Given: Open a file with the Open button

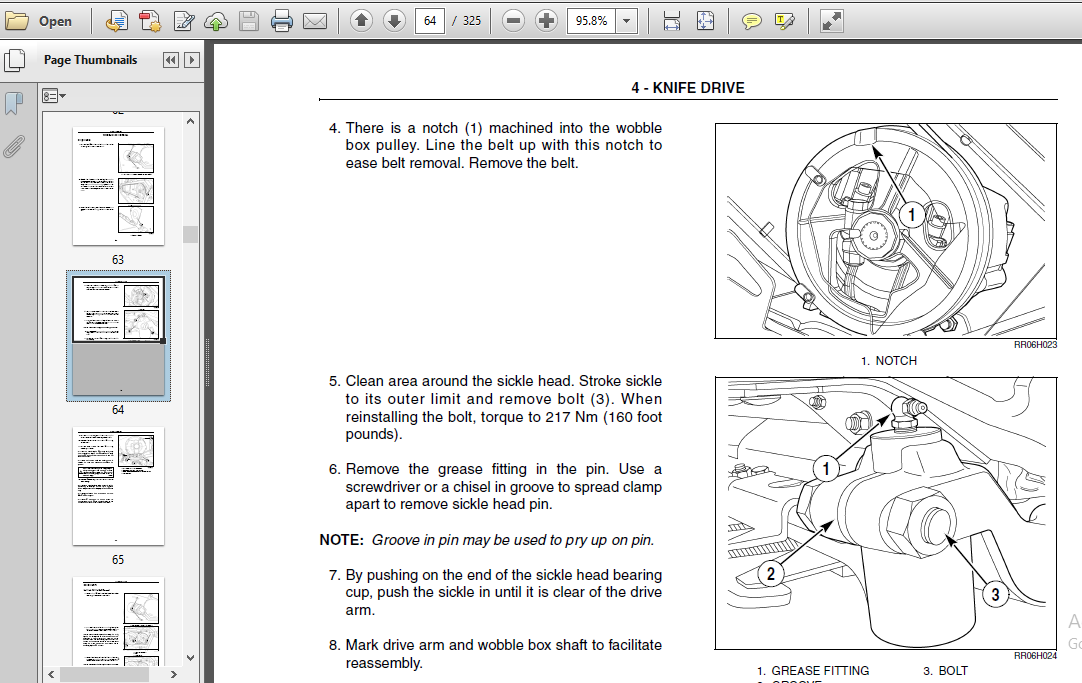Looking at the screenshot, I should [x=39, y=21].
